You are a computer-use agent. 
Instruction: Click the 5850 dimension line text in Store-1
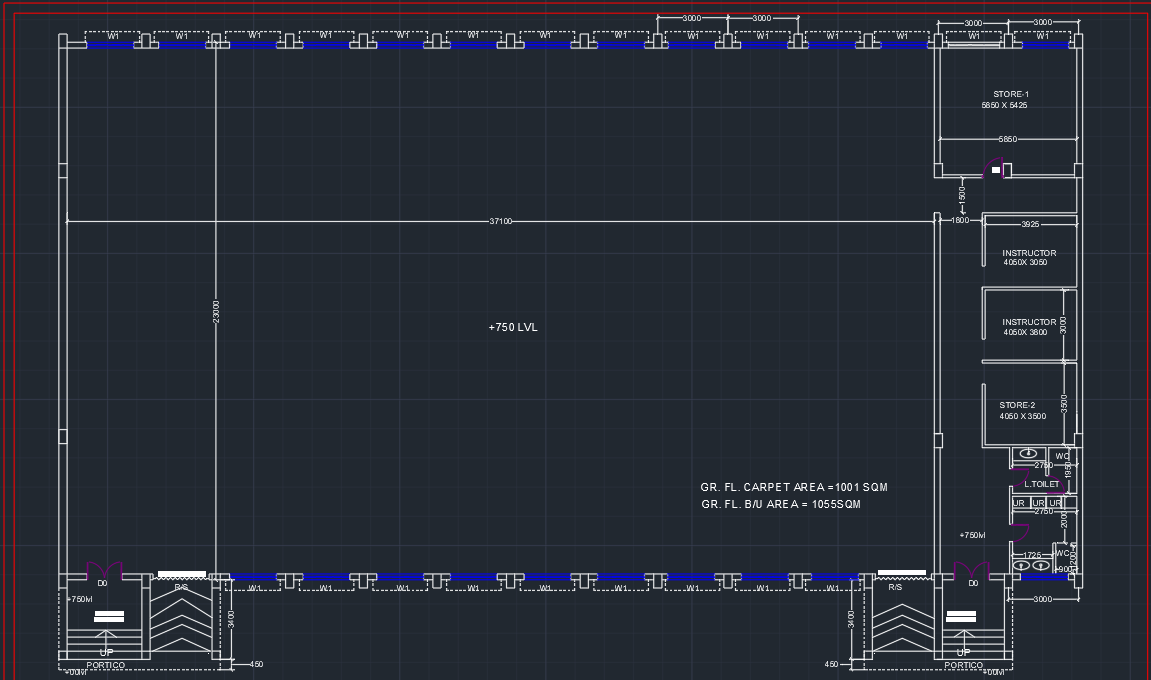(1008, 139)
